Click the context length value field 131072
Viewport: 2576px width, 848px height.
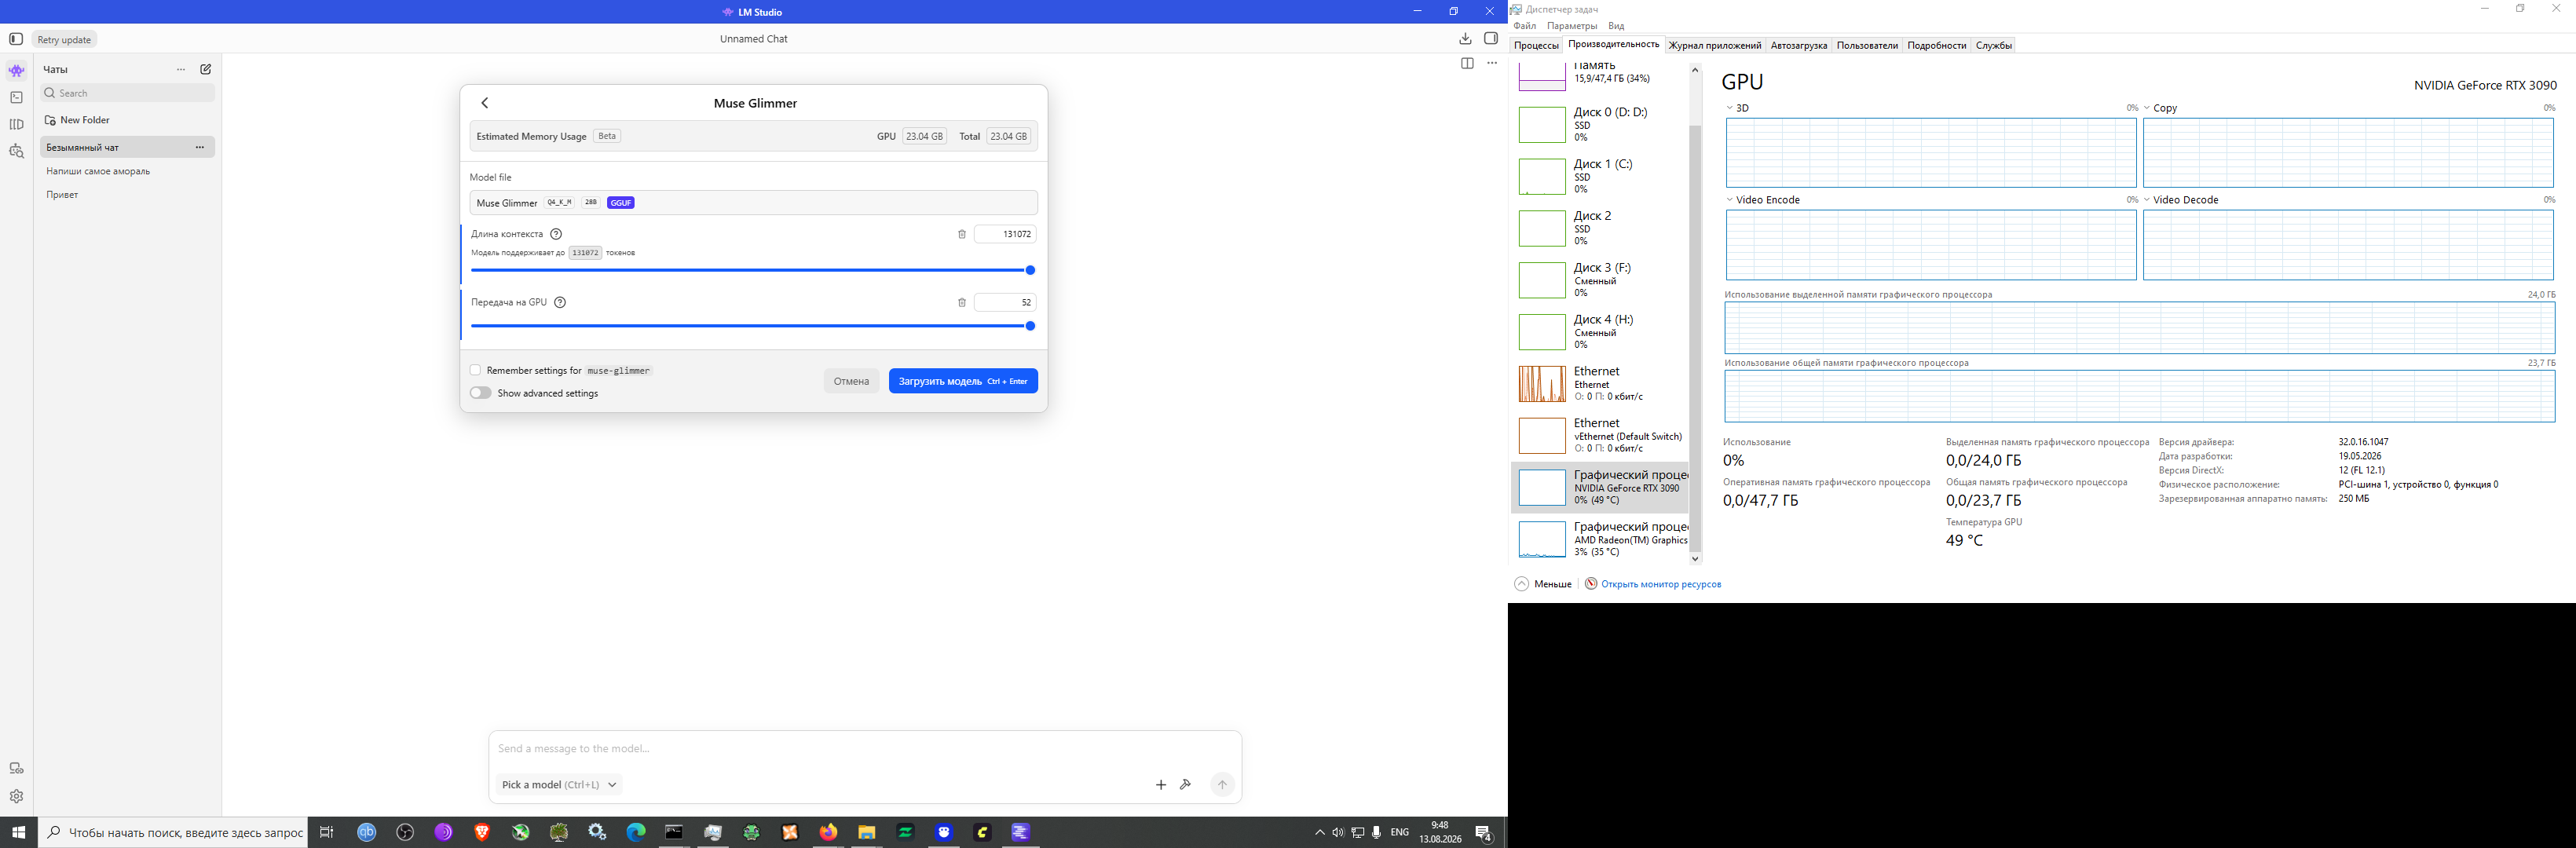(x=1005, y=234)
